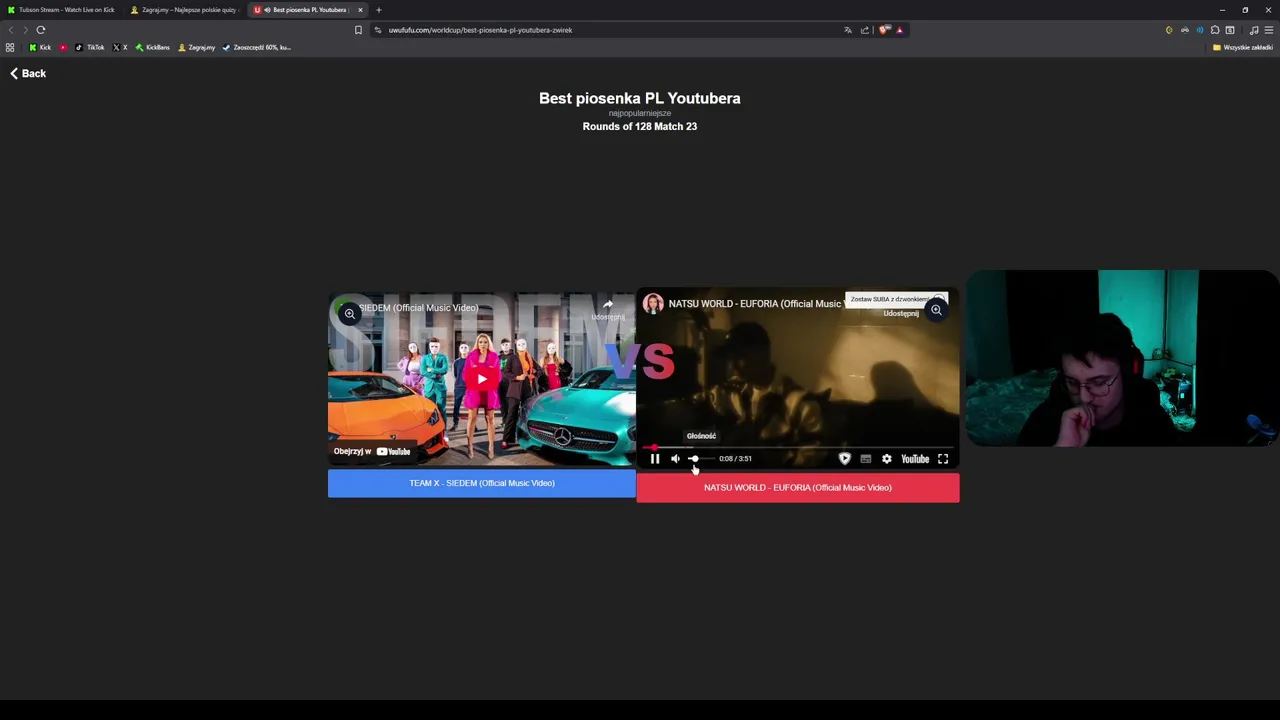
Task: Open the translate page icon
Action: pyautogui.click(x=848, y=30)
